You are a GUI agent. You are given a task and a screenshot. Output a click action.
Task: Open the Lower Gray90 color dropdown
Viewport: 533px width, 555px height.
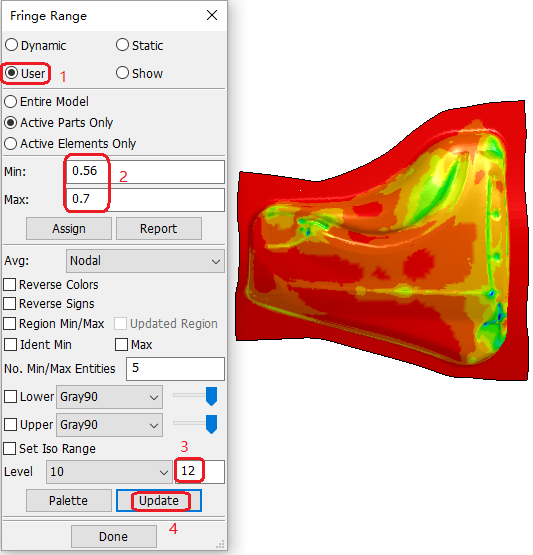[109, 397]
